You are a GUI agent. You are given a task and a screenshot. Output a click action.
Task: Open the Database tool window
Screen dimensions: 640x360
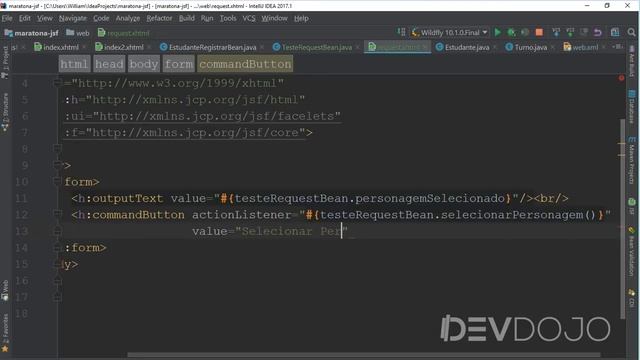(632, 107)
